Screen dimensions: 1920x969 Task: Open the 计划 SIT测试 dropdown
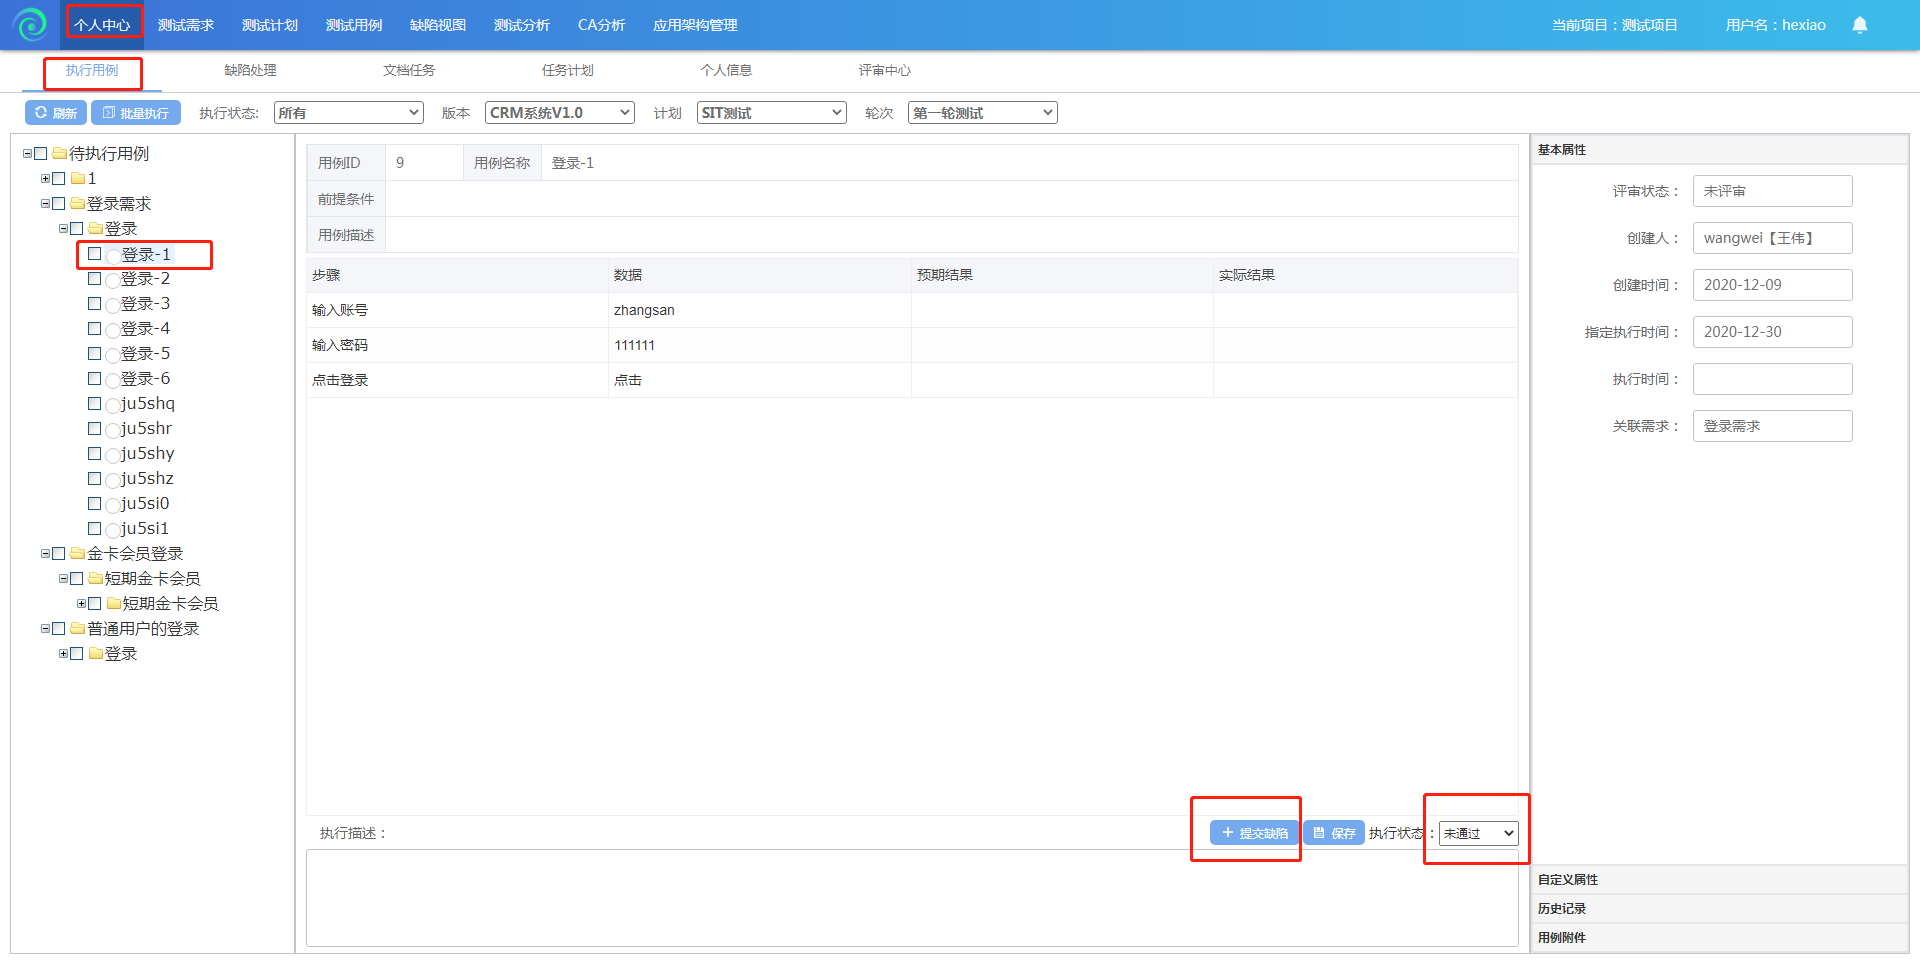point(771,113)
